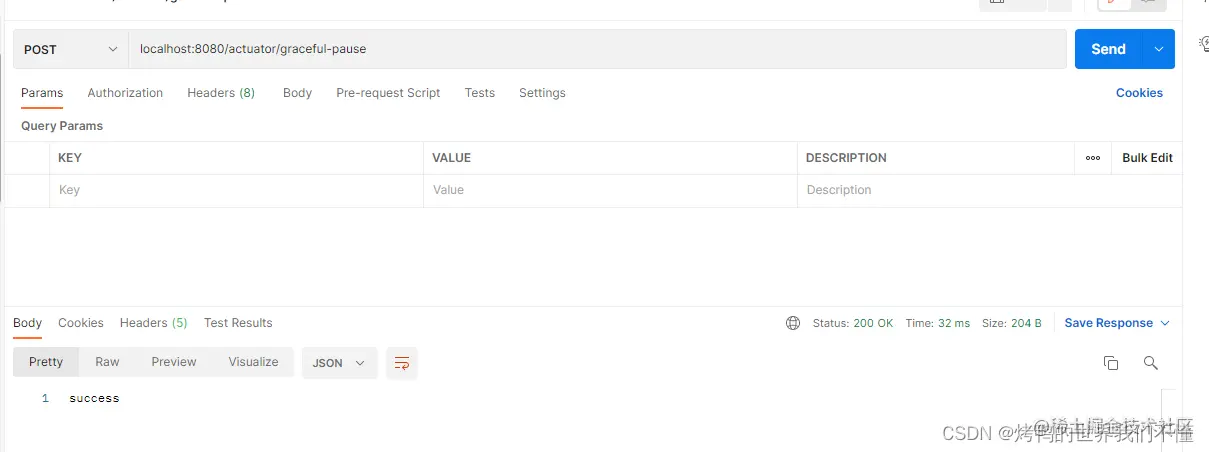The width and height of the screenshot is (1209, 452).
Task: Open the Authorization tab
Action: tap(125, 93)
